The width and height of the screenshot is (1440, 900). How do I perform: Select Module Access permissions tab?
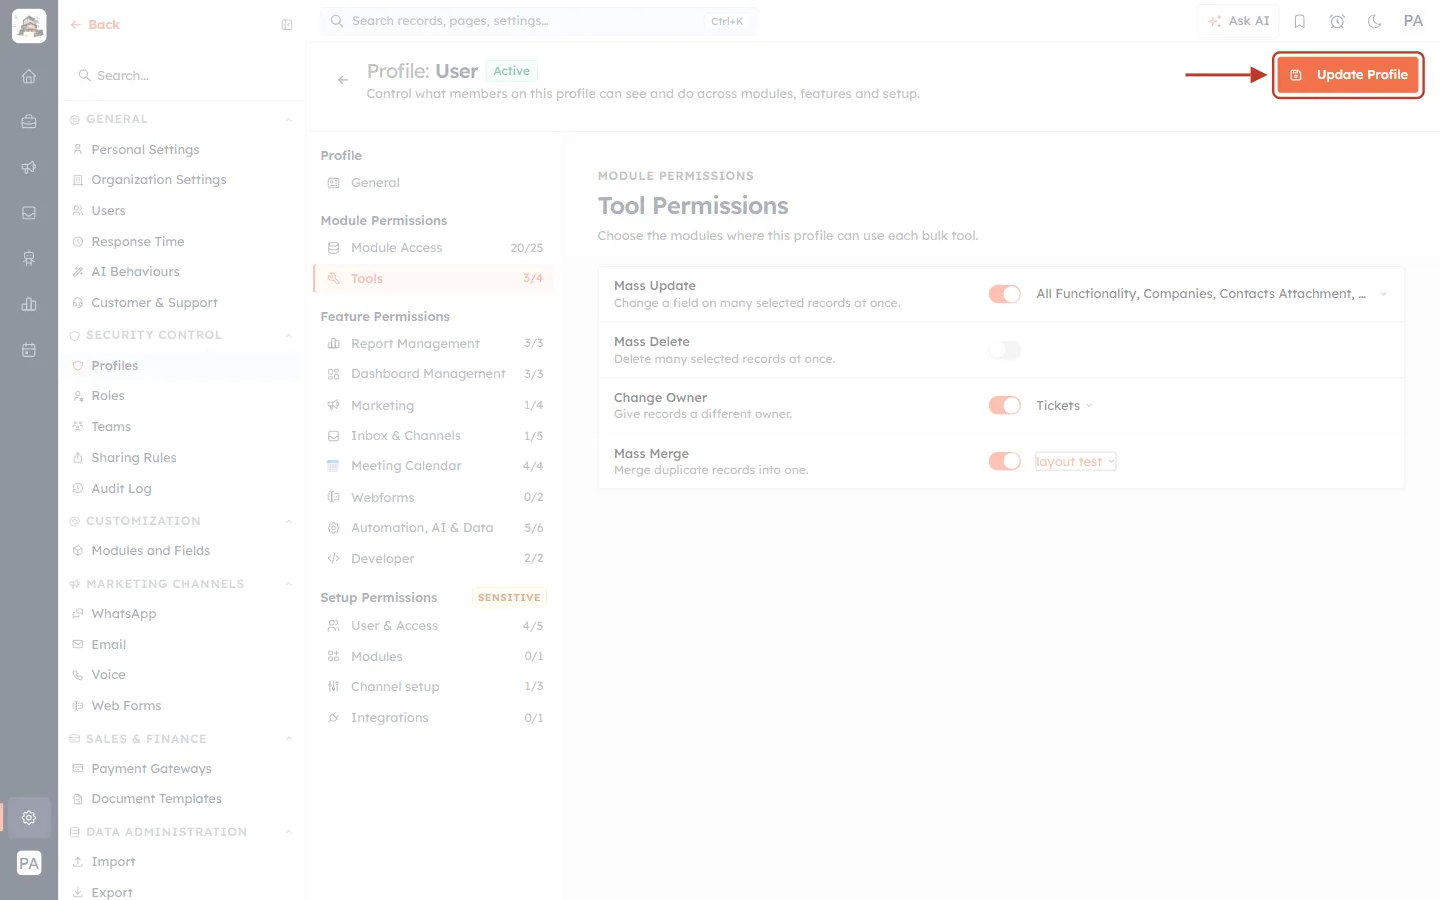coord(434,248)
